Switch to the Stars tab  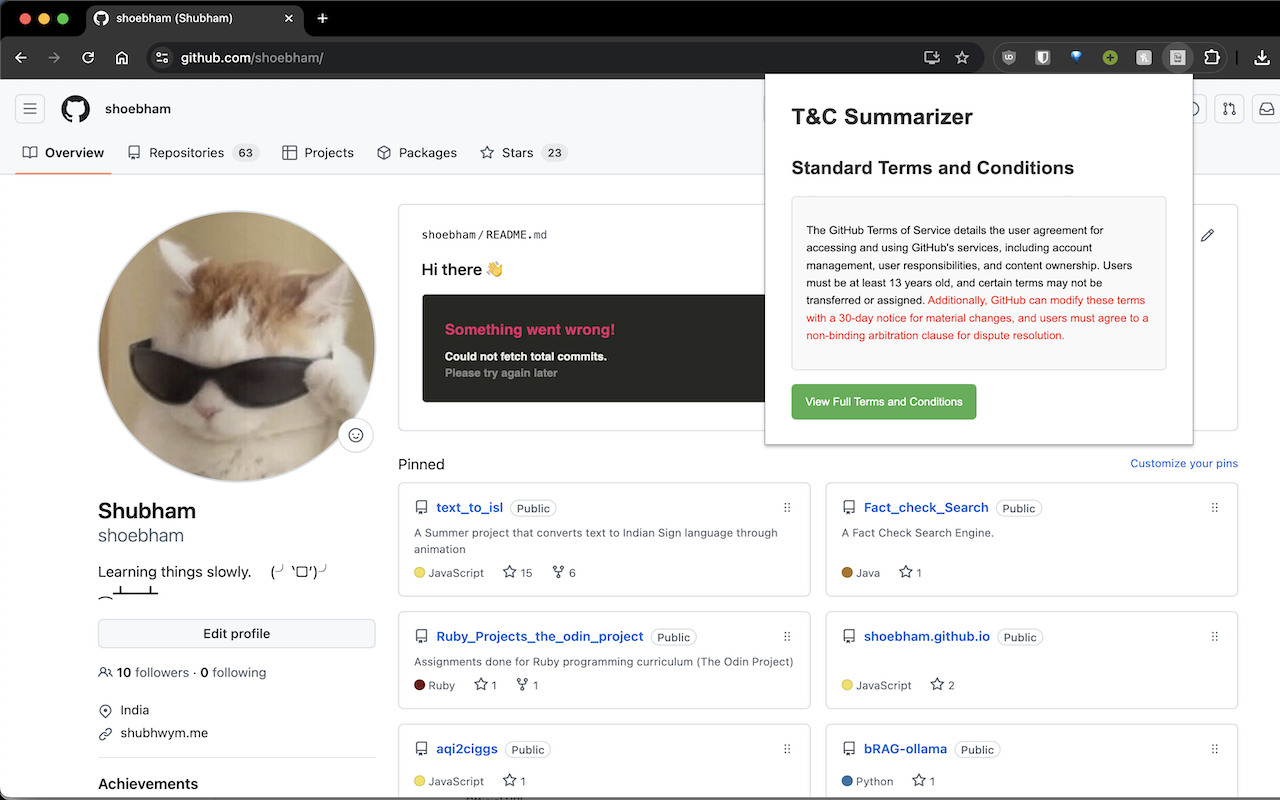point(517,153)
